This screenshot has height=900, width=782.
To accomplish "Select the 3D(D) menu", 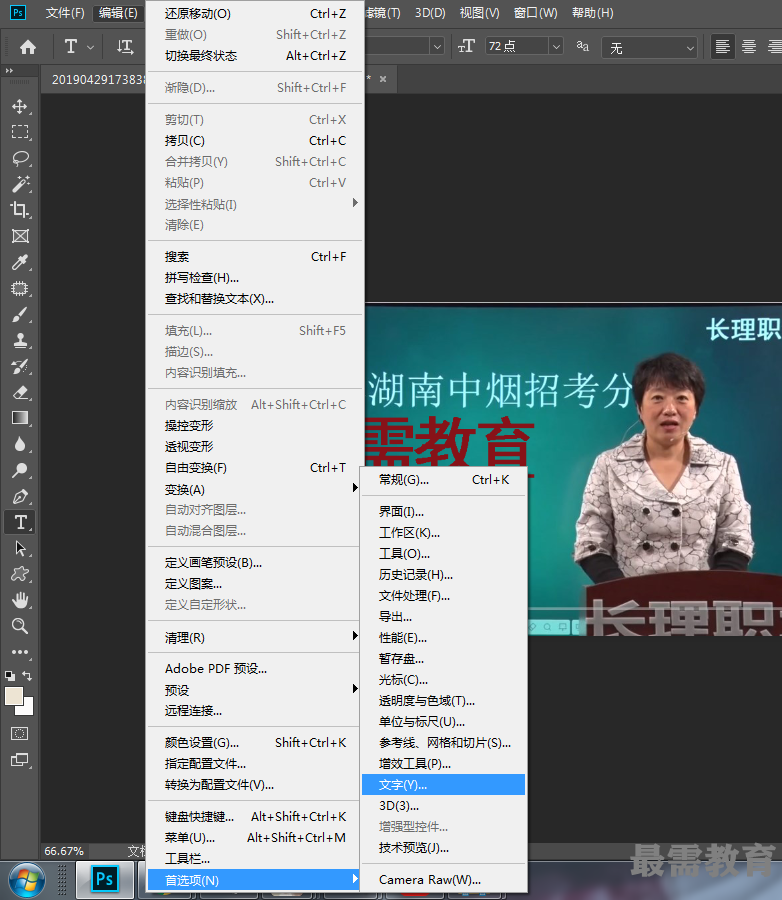I will 430,13.
